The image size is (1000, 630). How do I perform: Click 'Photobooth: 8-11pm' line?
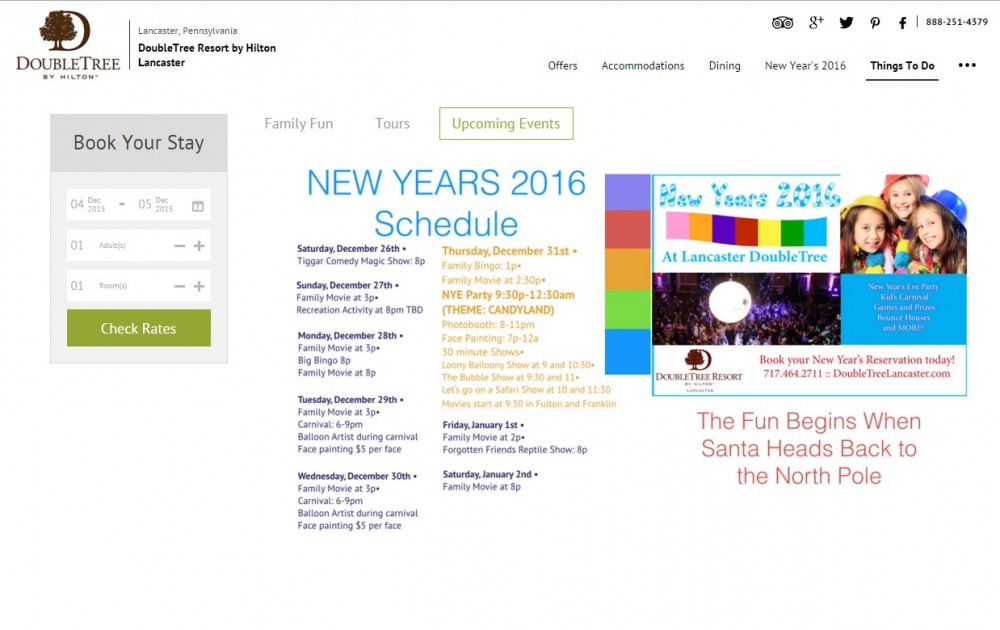point(489,325)
